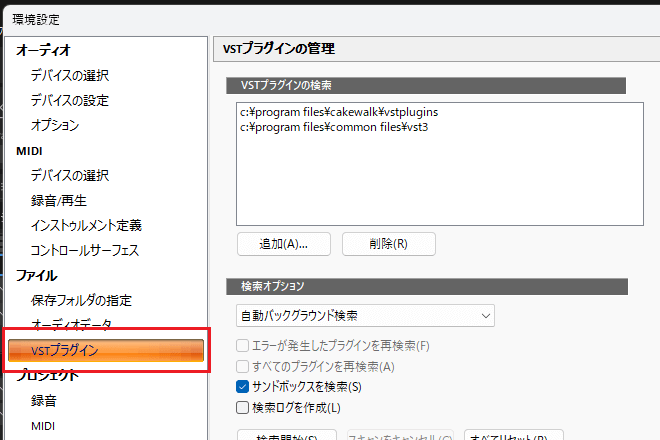Click the highlighted VSTプラグイン item
Image resolution: width=660 pixels, height=440 pixels.
click(x=105, y=350)
